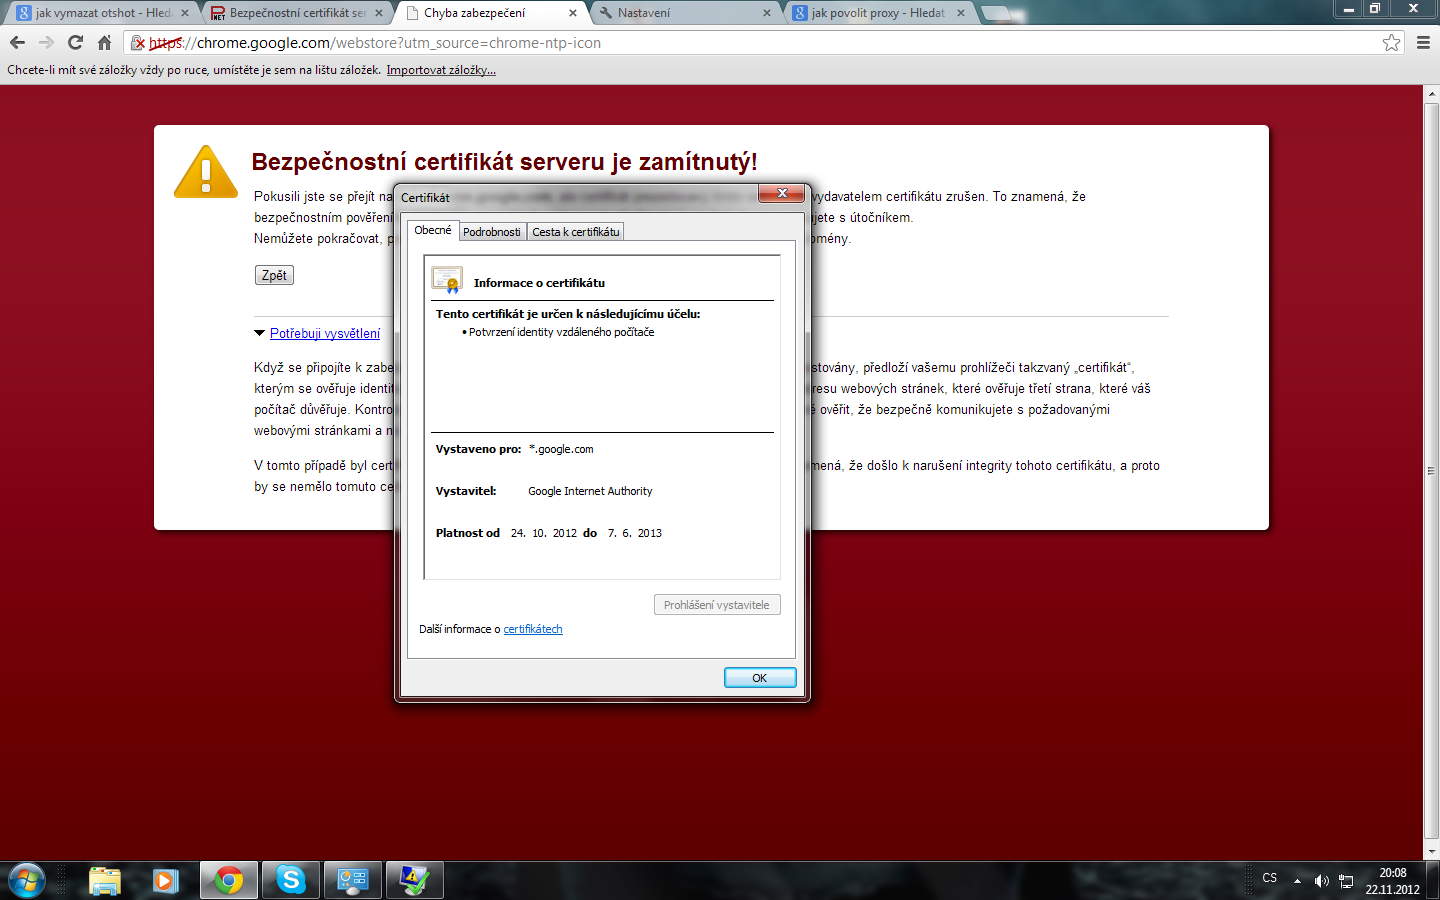Select the '*.google.com' issued-to value
Screen dimensions: 1440x900
pyautogui.click(x=561, y=449)
